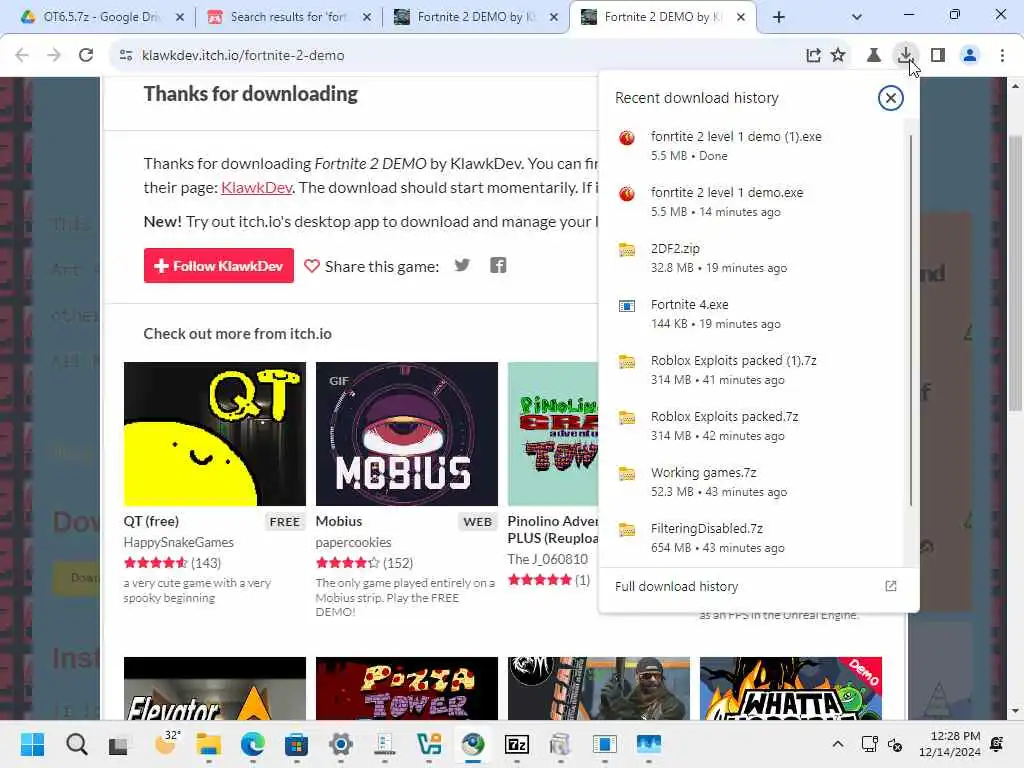The width and height of the screenshot is (1024, 768).
Task: Go back to the previous page
Action: pyautogui.click(x=22, y=56)
